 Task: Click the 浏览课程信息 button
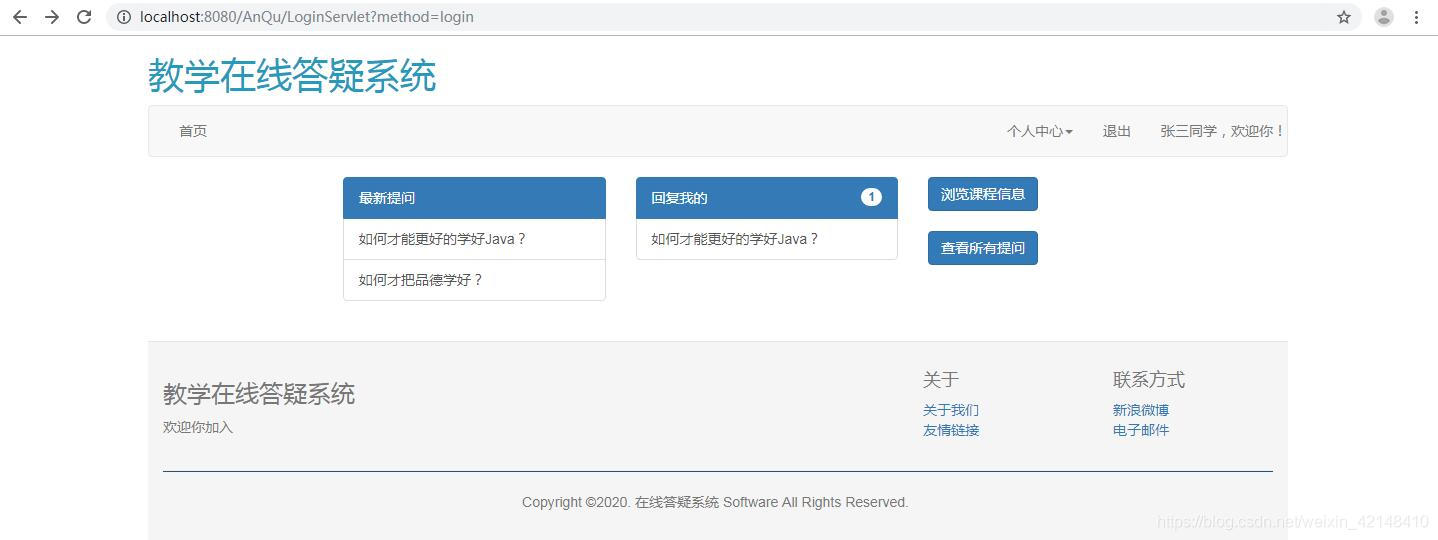pos(983,194)
